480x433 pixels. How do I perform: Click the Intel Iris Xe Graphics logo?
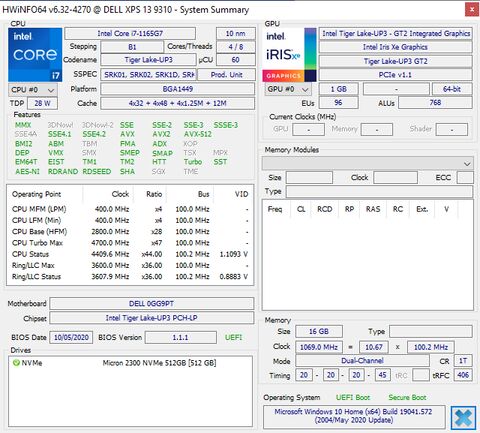click(289, 55)
